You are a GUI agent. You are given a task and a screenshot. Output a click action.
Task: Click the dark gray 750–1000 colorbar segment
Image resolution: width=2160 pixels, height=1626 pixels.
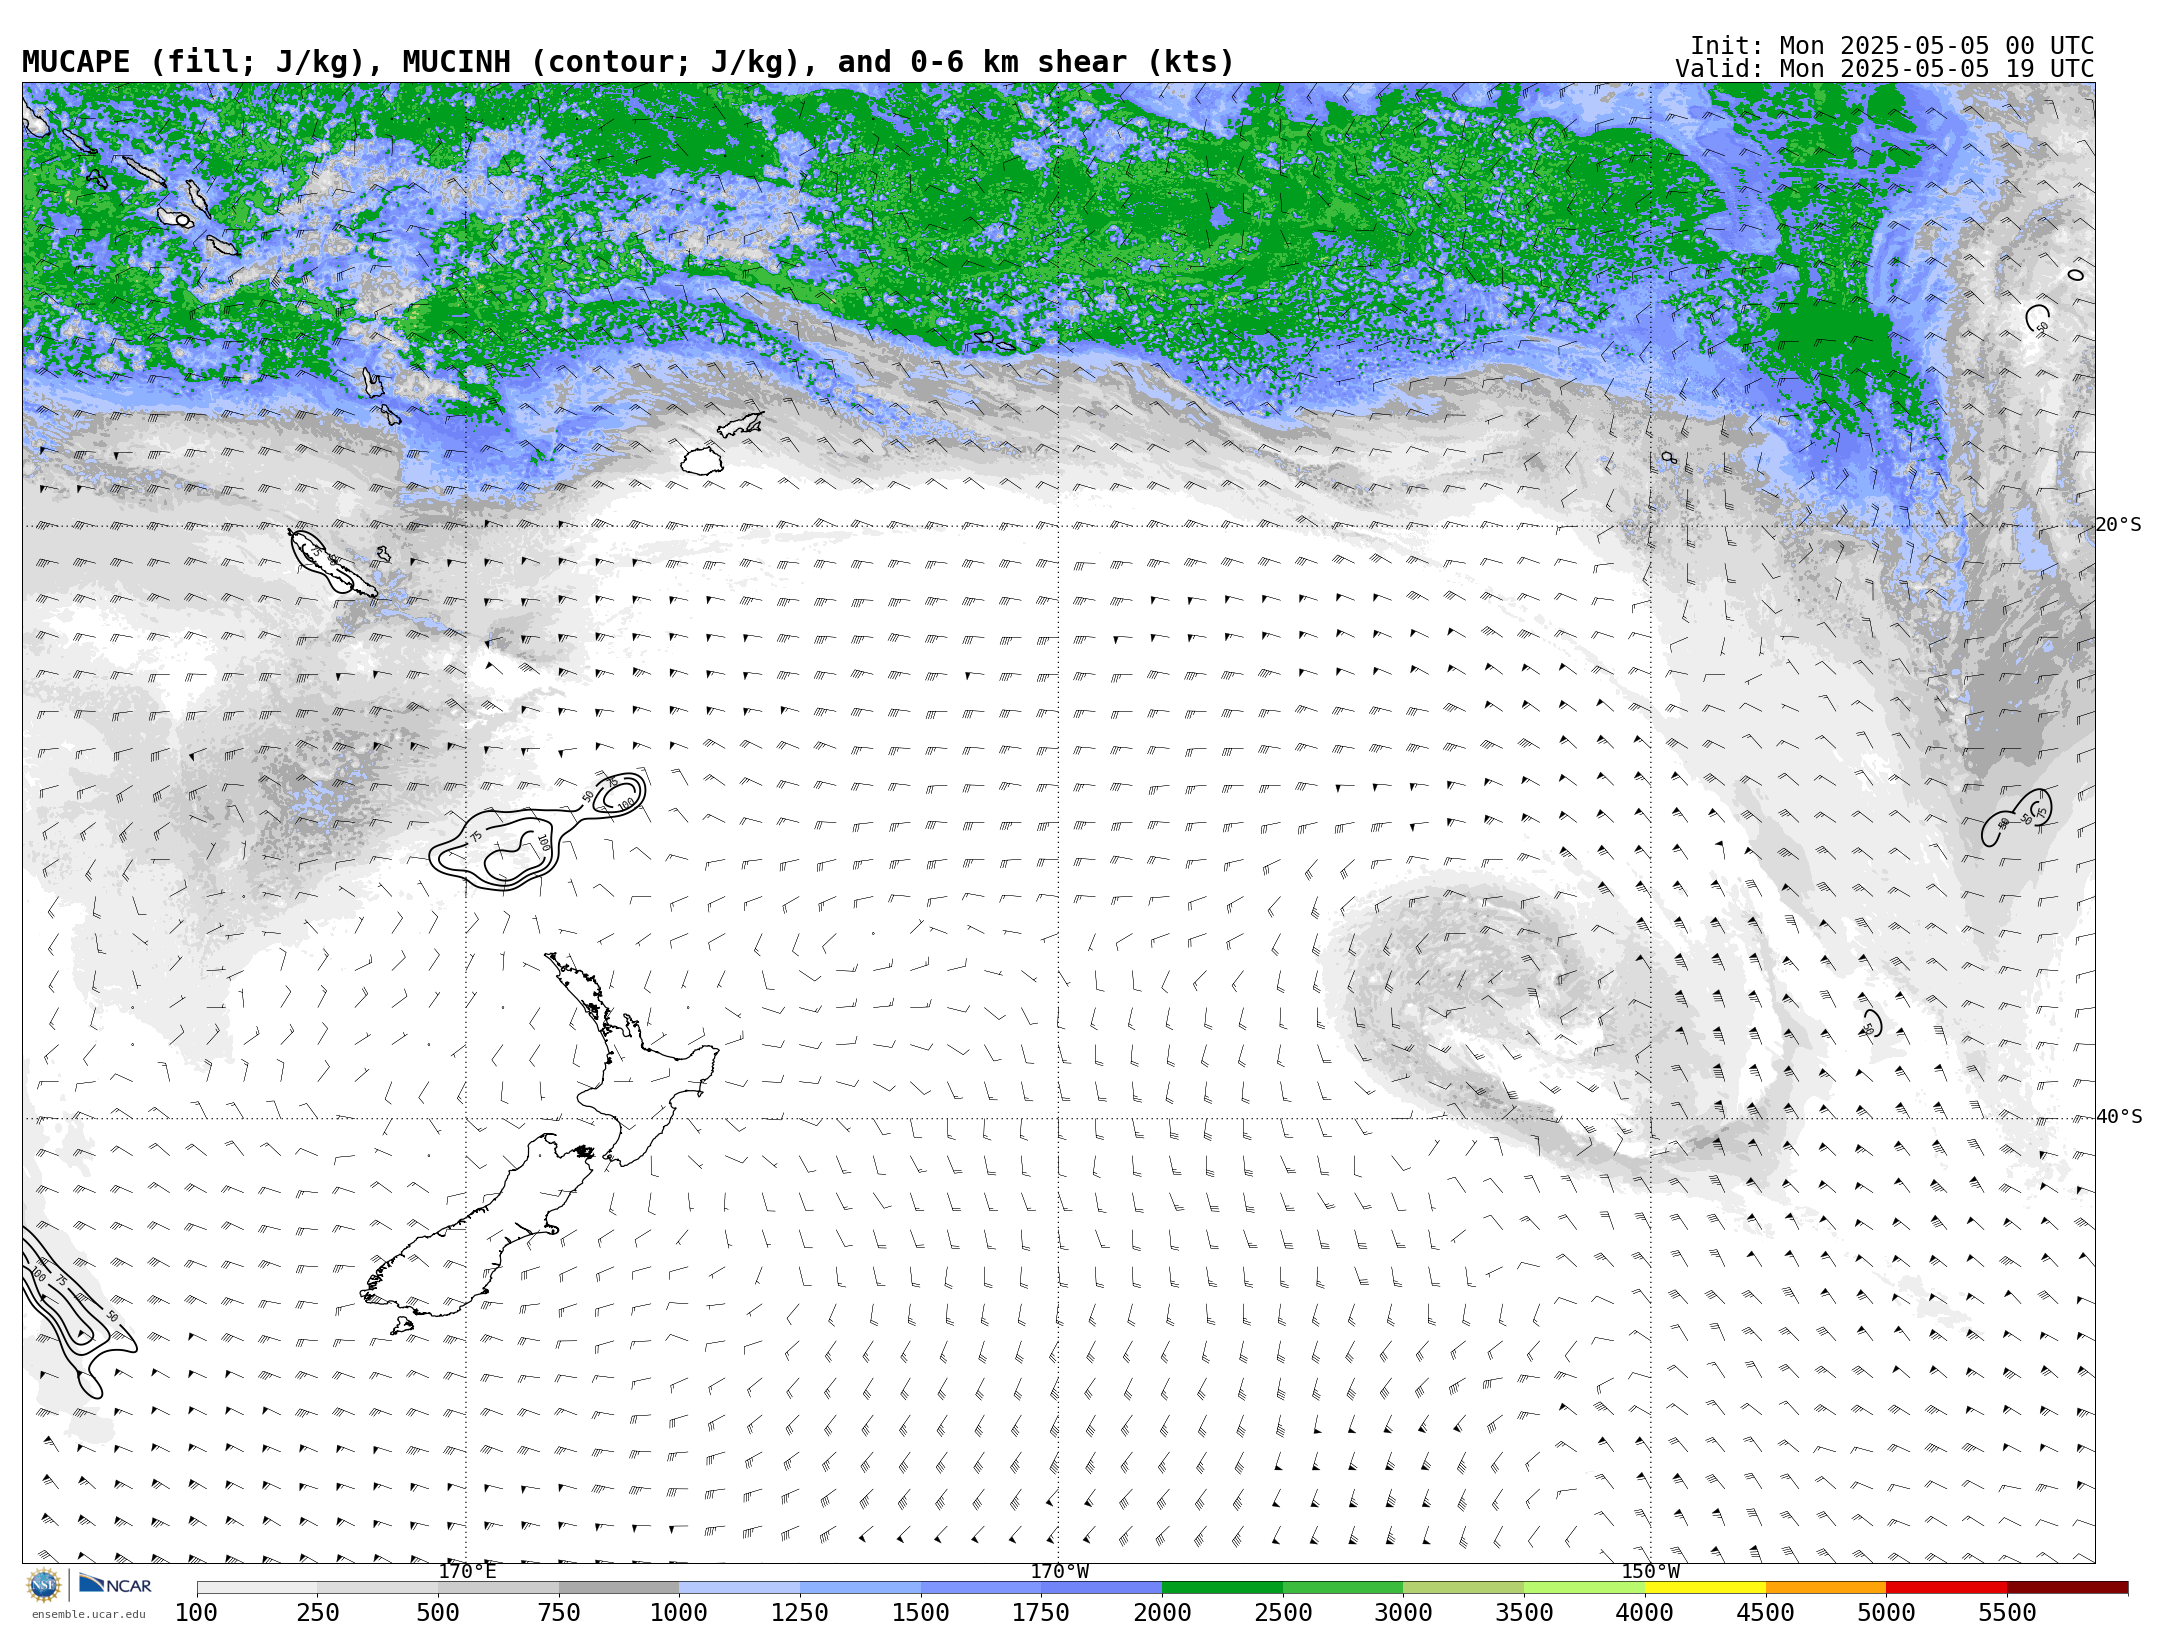coord(619,1588)
